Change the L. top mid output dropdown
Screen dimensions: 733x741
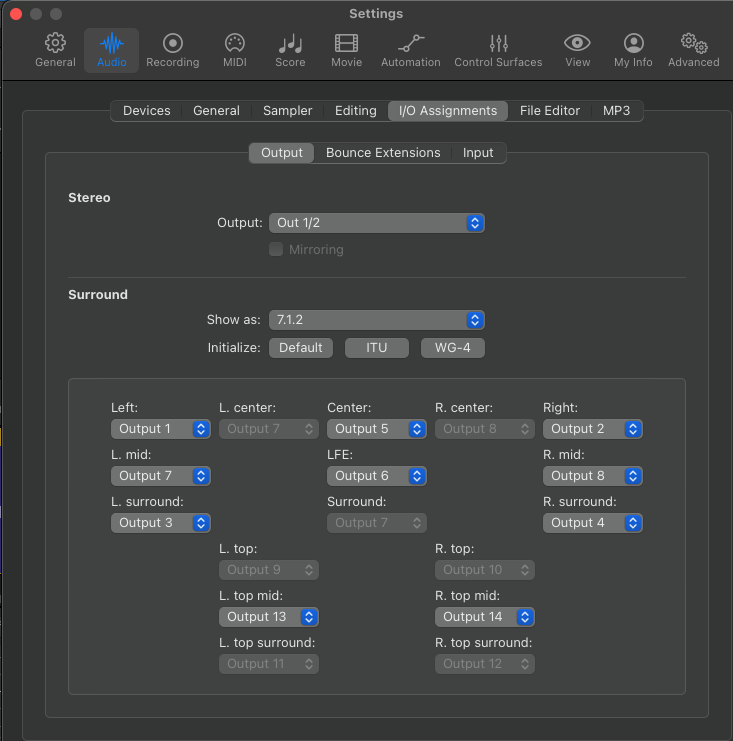268,617
